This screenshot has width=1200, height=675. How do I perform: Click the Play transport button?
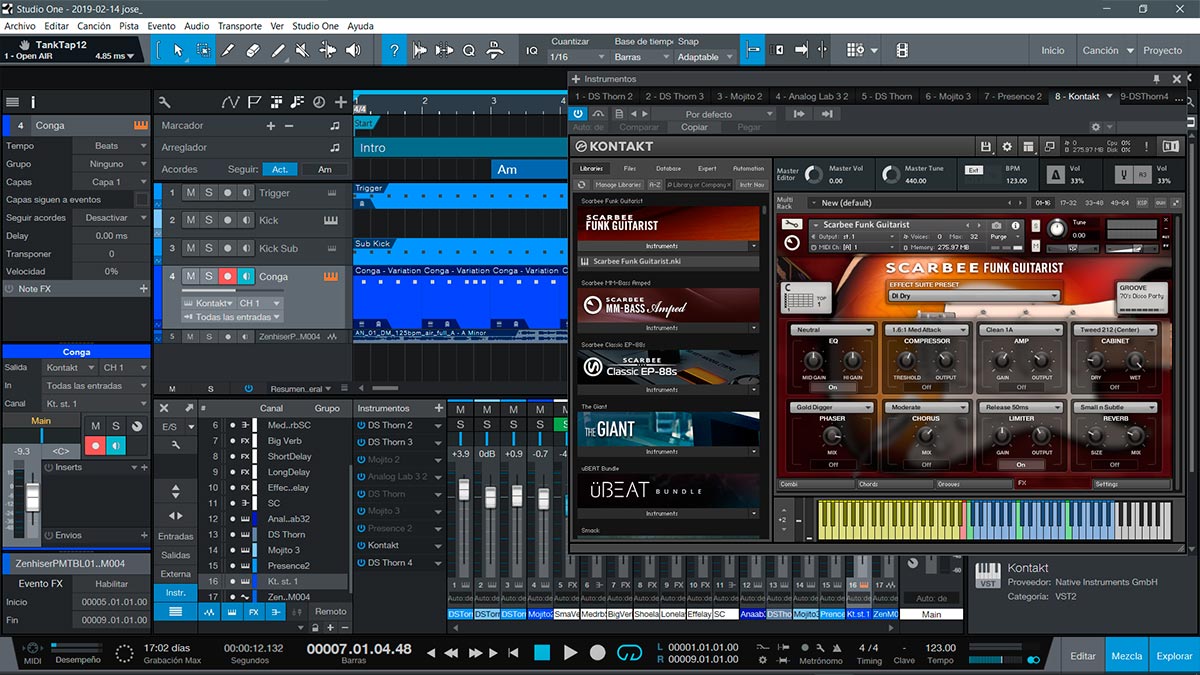[570, 653]
